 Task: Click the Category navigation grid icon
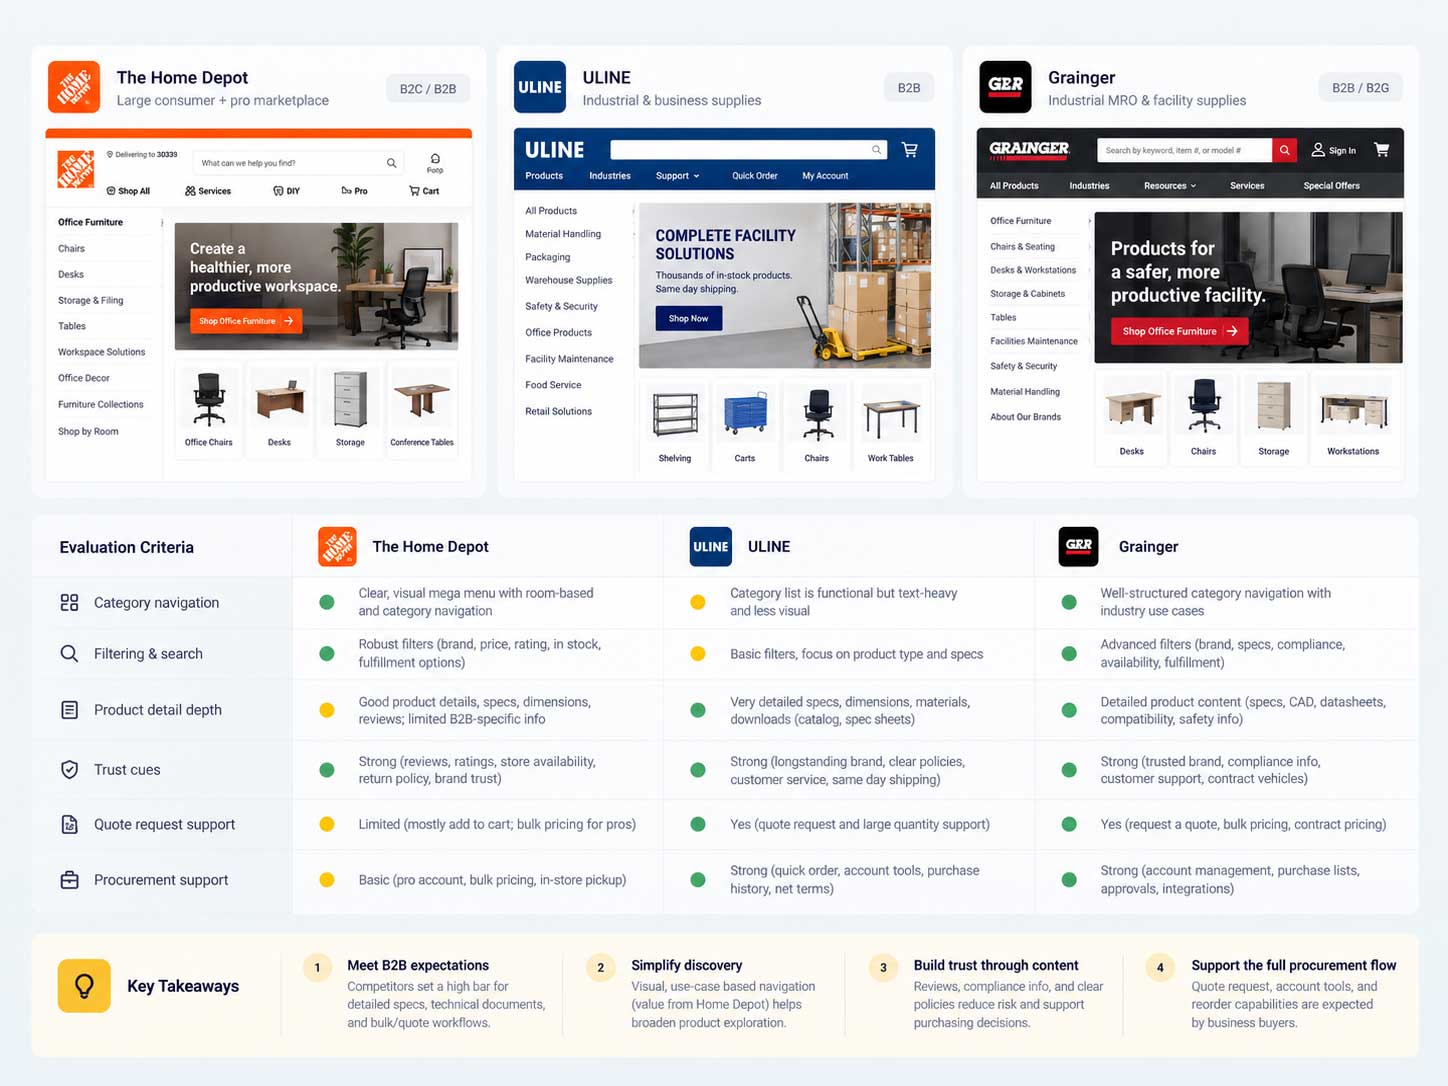pyautogui.click(x=69, y=602)
